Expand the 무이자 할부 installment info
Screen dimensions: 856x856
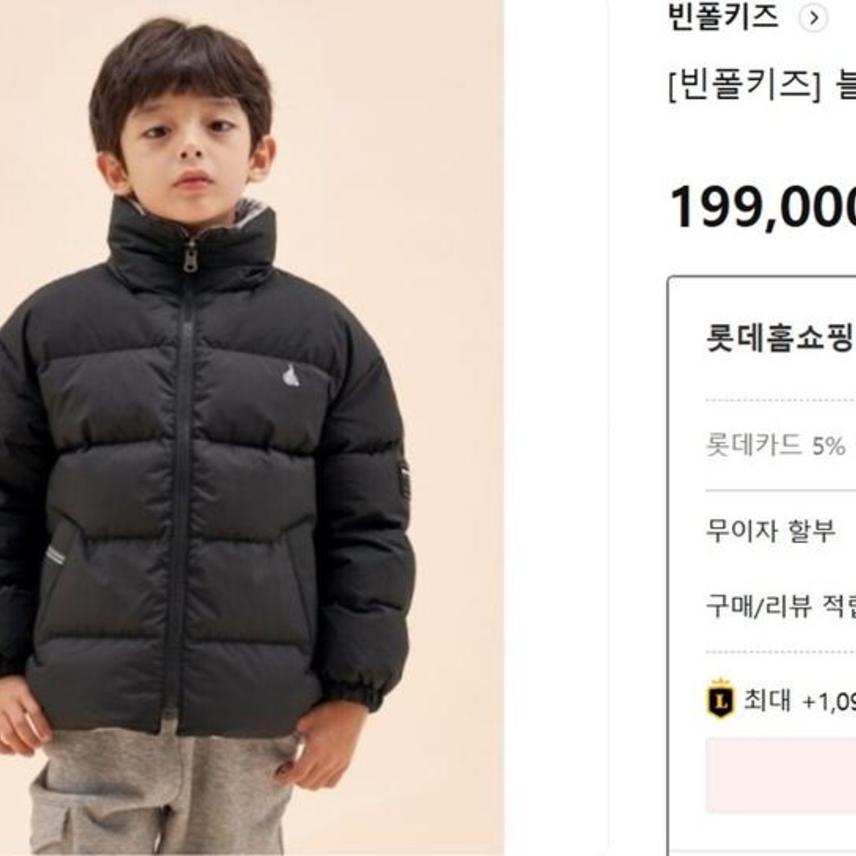(771, 530)
